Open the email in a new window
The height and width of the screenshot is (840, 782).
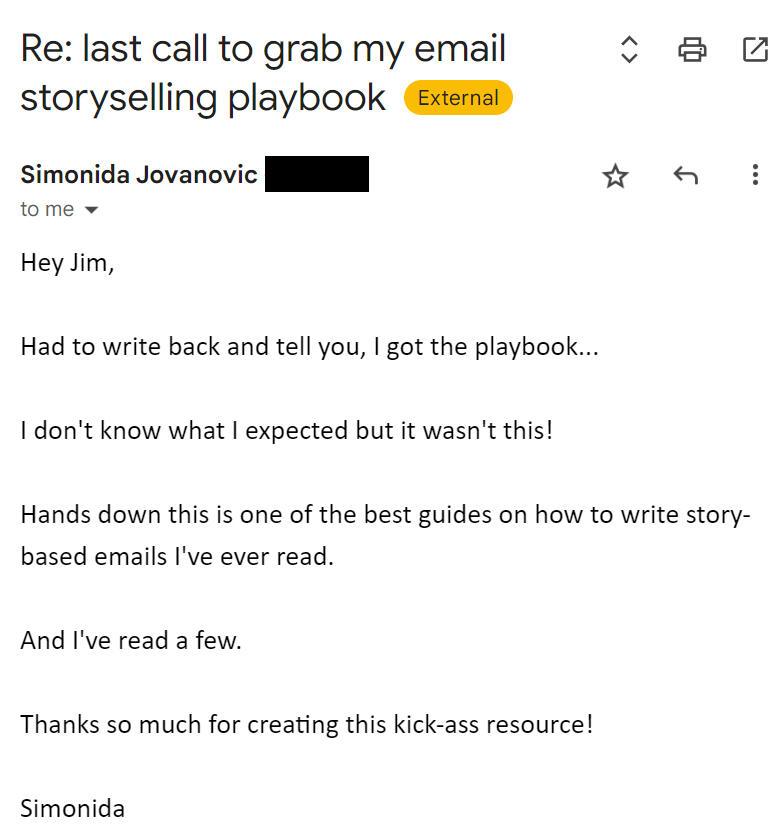755,49
